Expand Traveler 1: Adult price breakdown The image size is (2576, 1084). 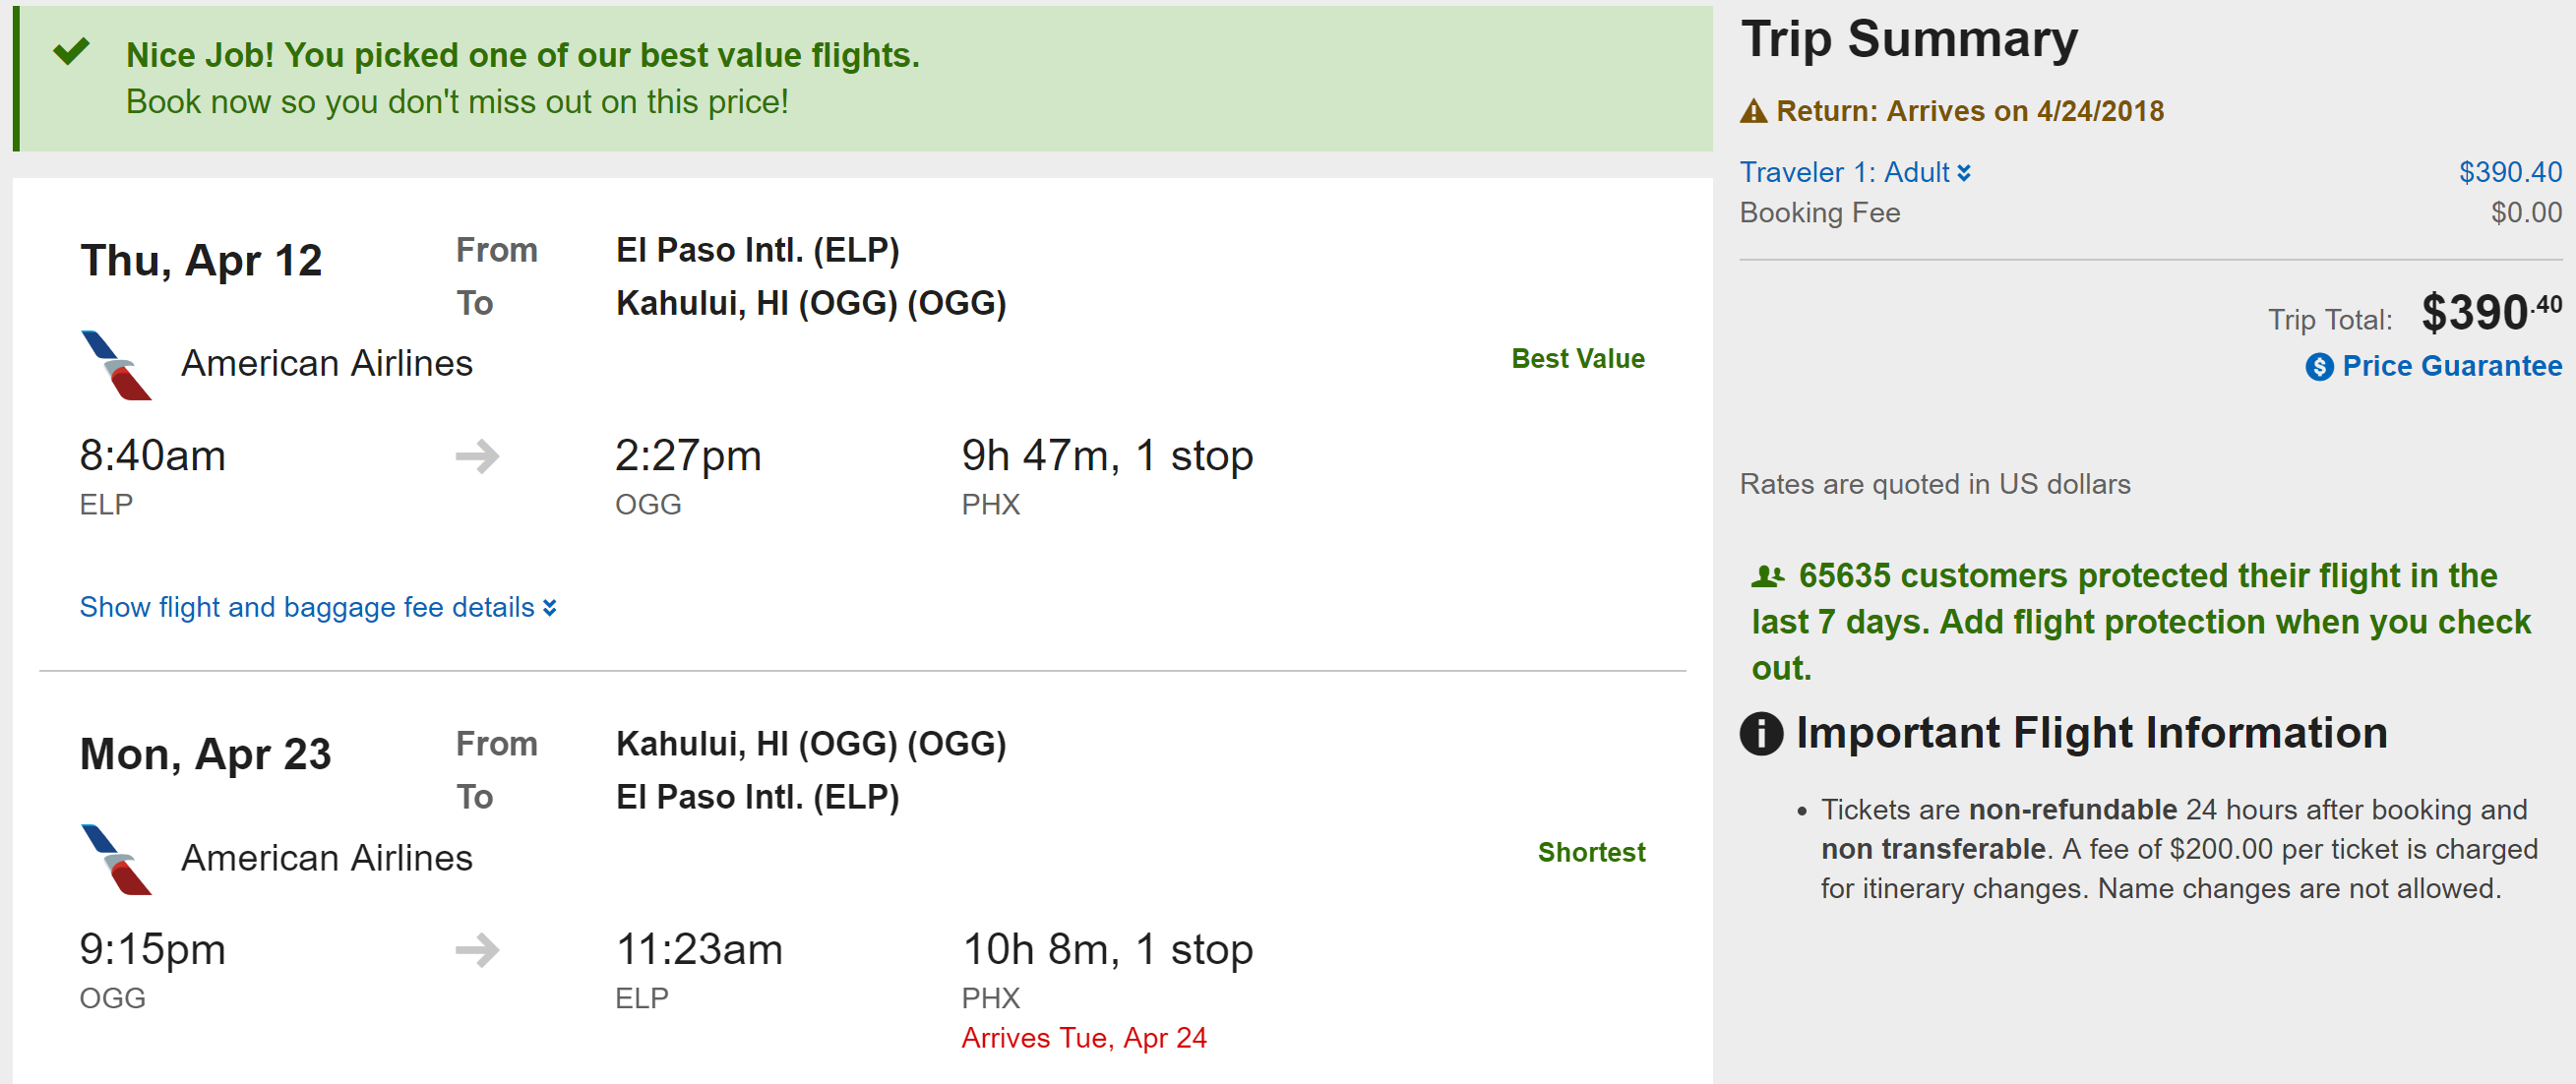1854,172
